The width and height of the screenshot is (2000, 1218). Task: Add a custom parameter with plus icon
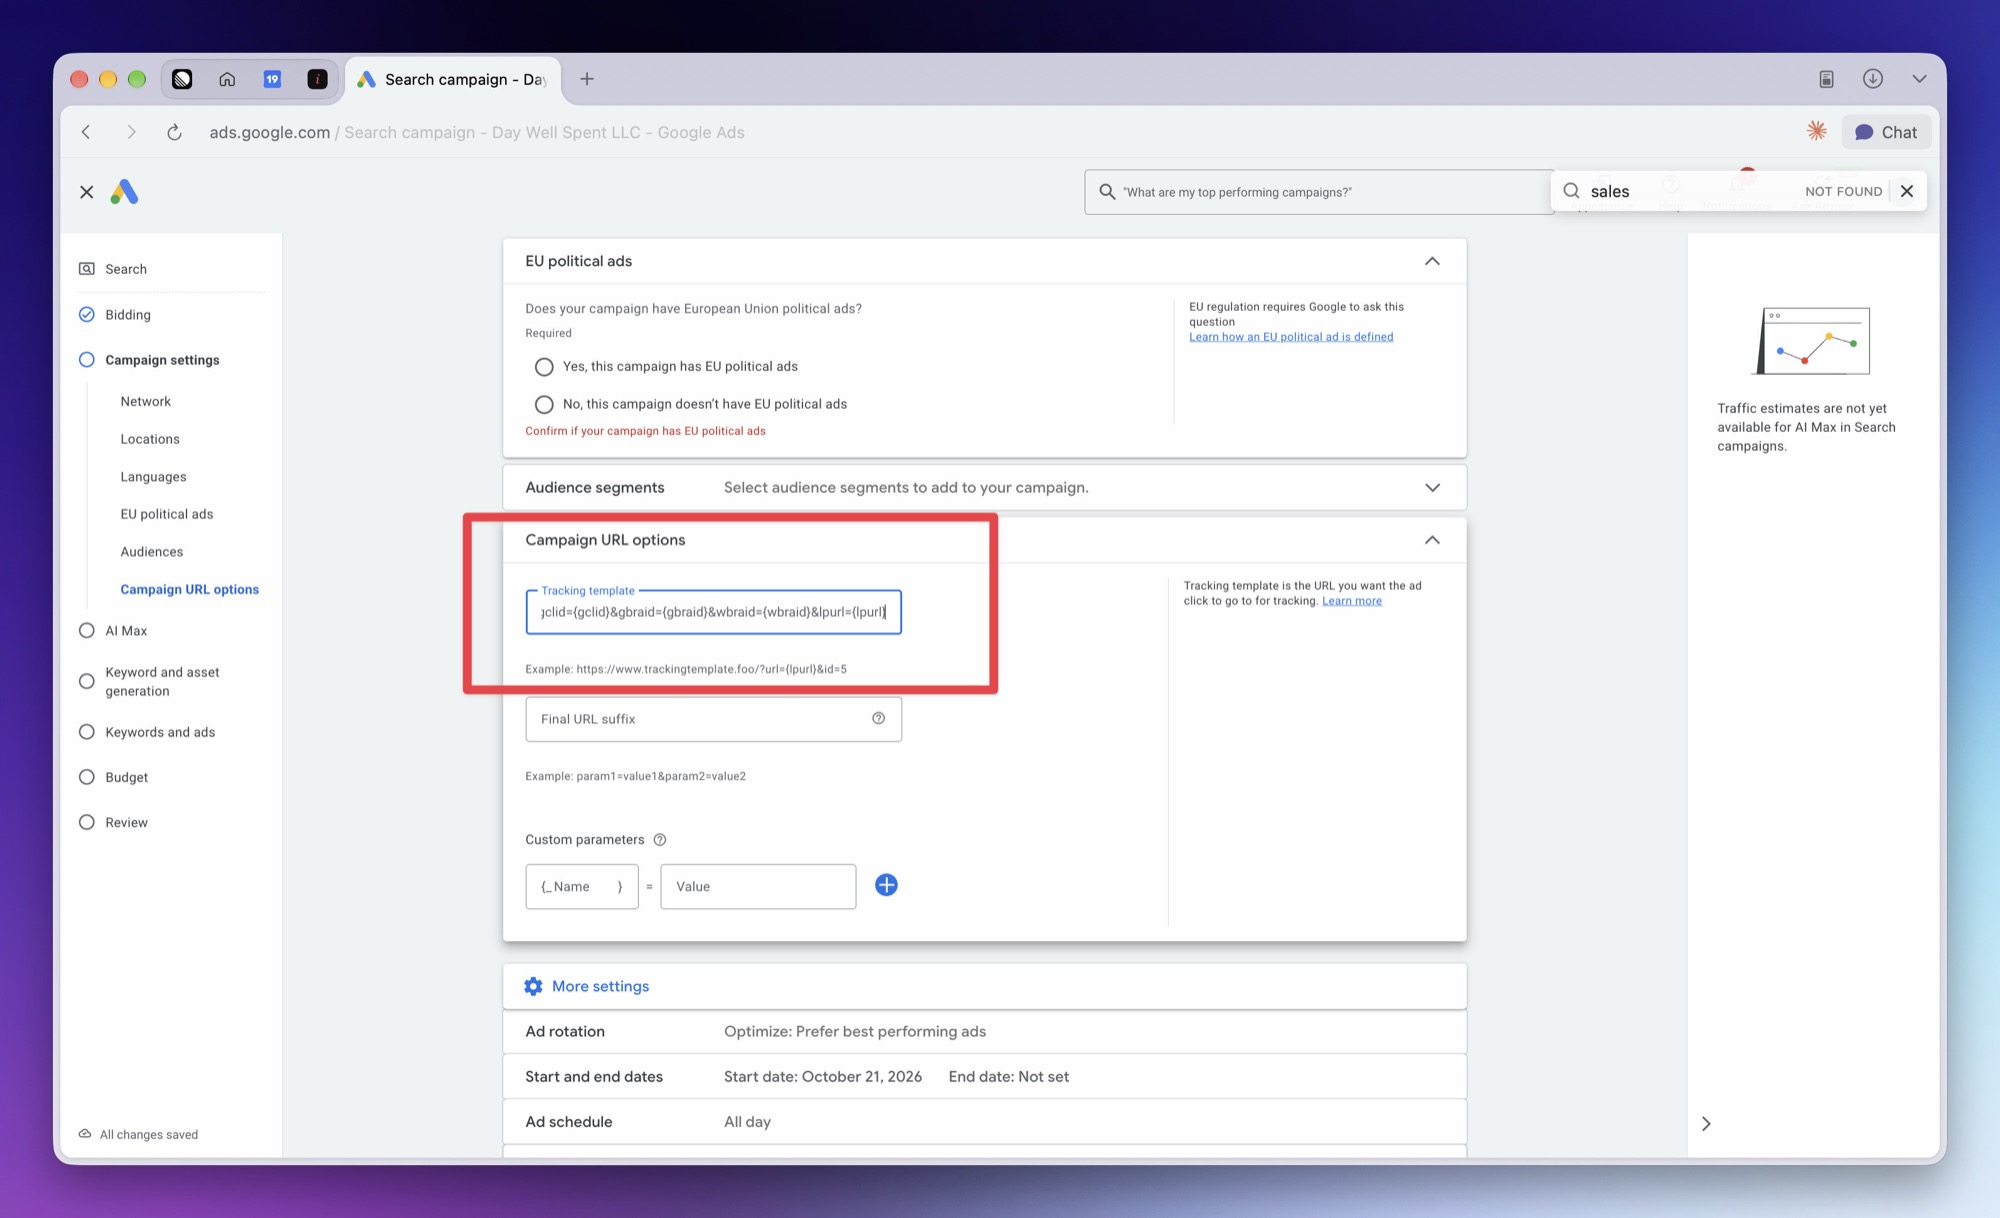886,885
